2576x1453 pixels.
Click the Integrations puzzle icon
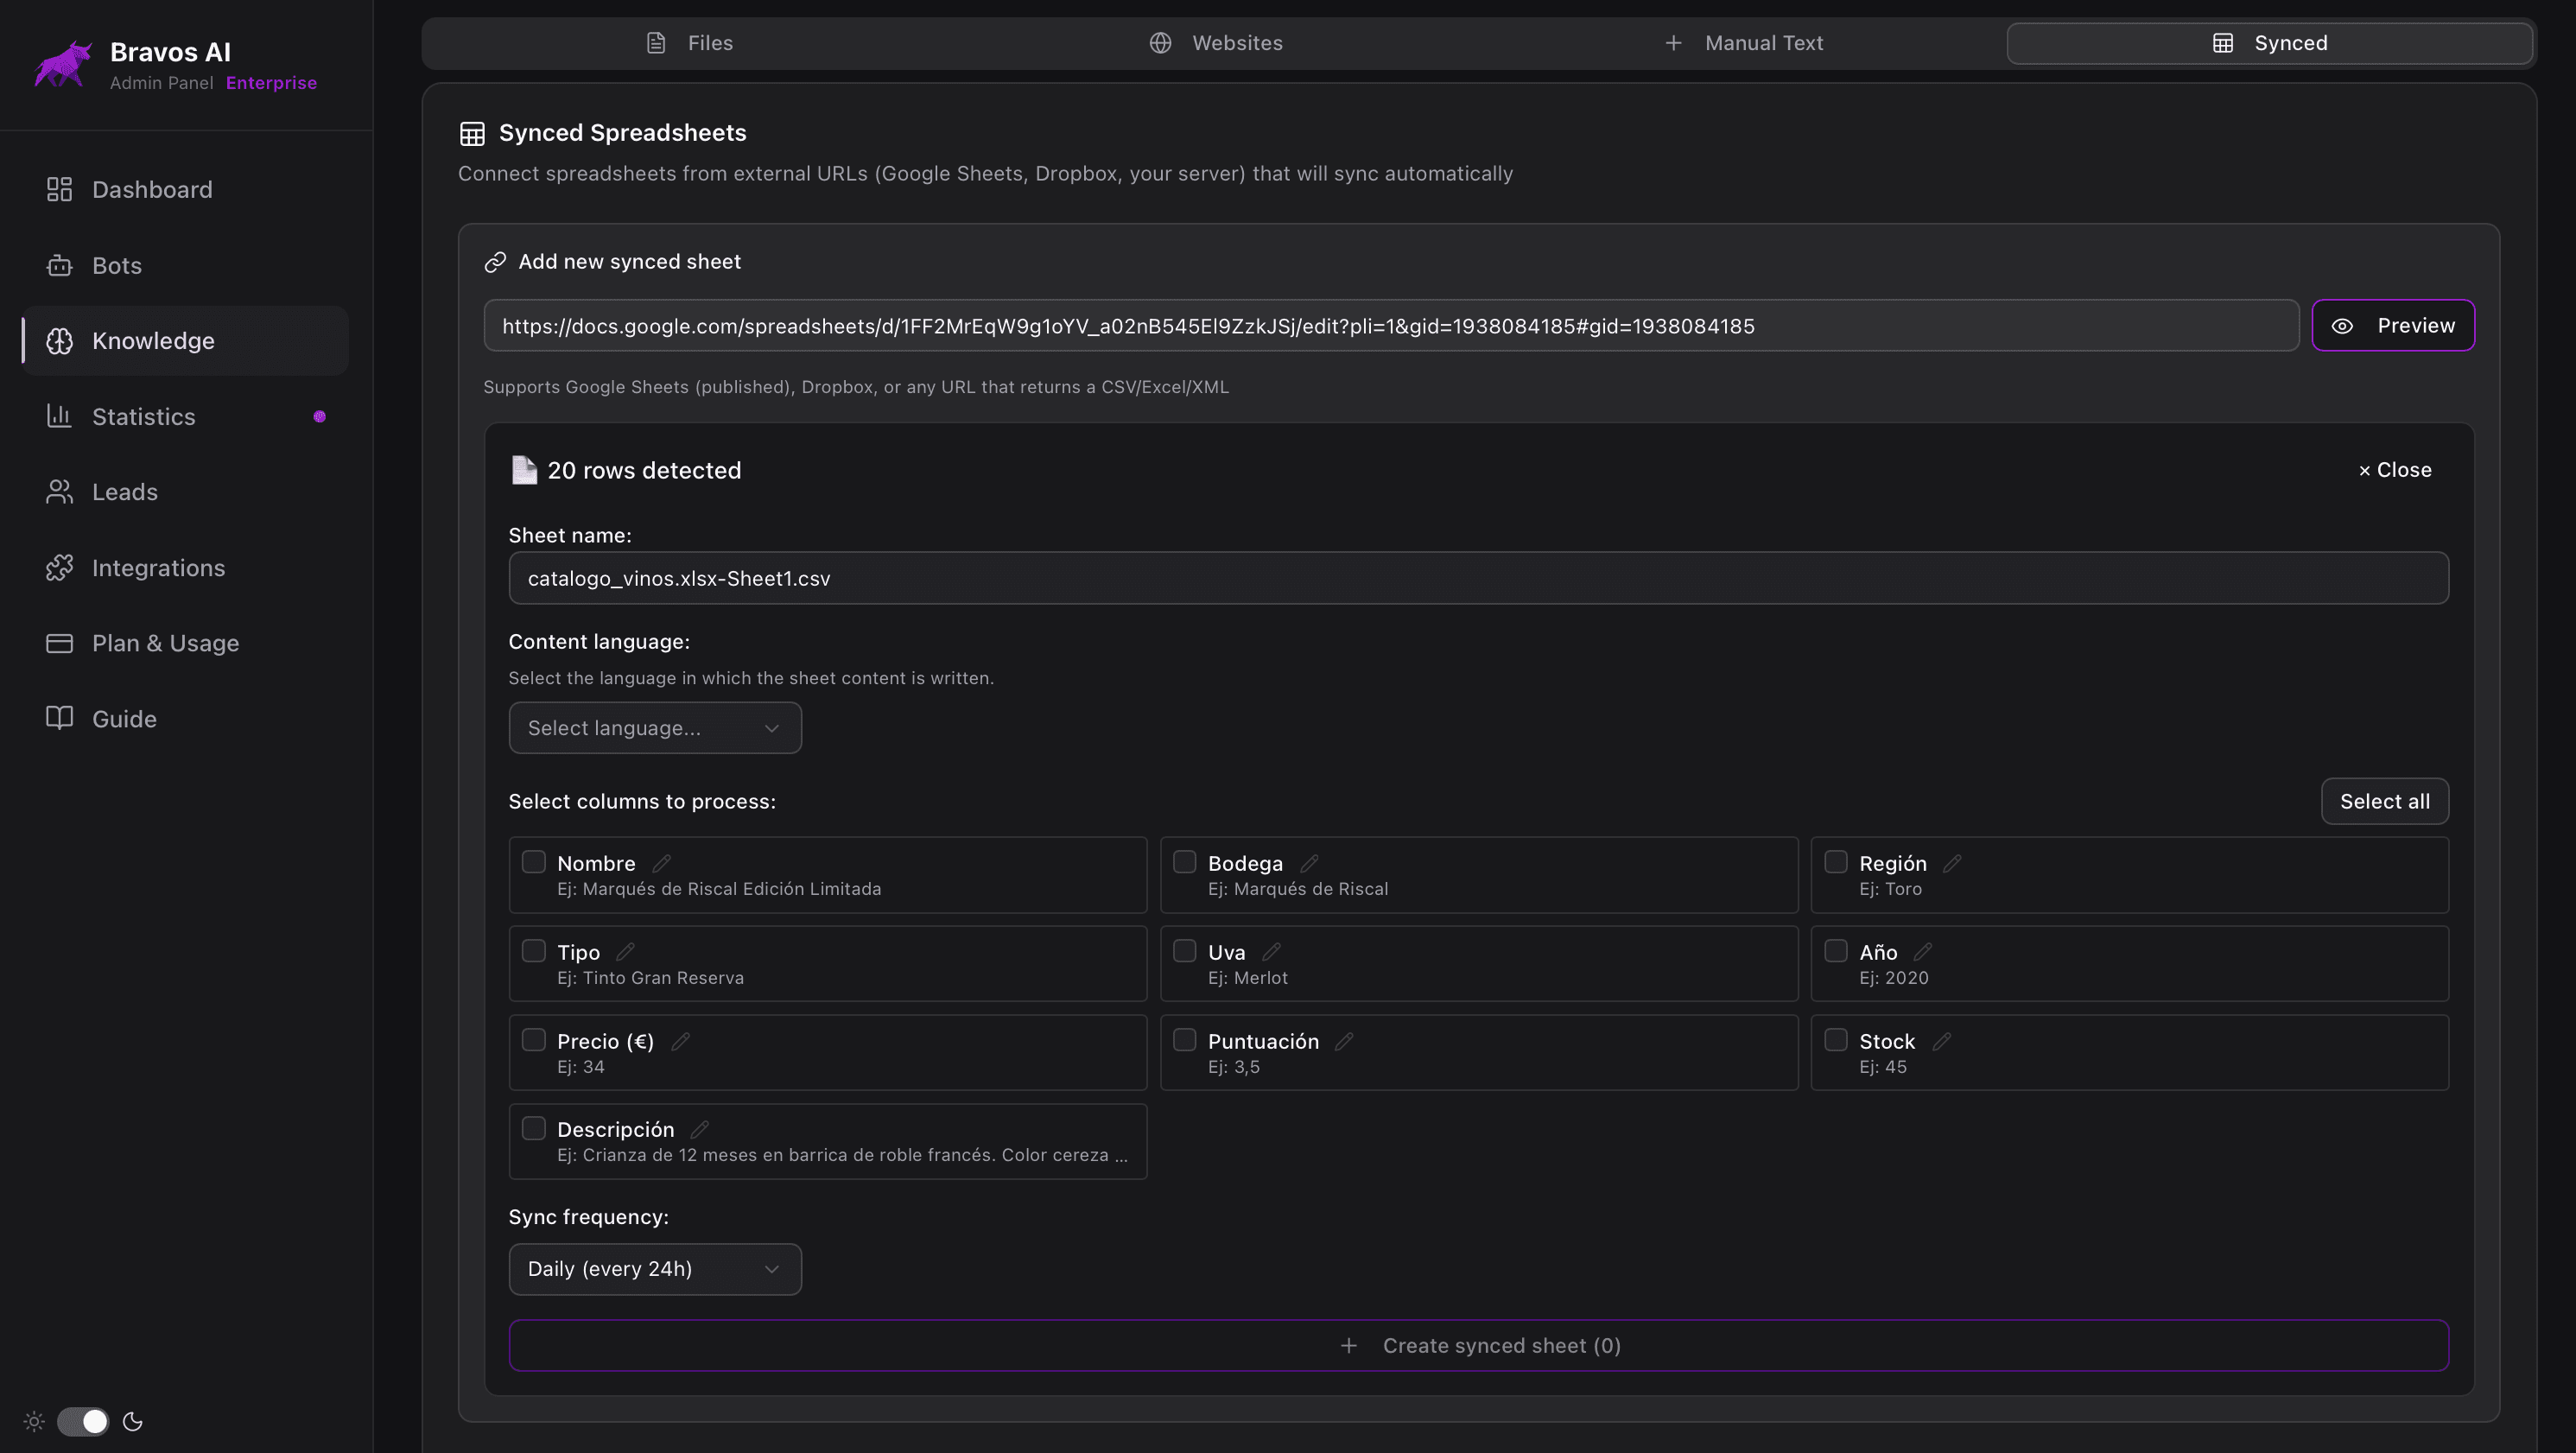[59, 567]
